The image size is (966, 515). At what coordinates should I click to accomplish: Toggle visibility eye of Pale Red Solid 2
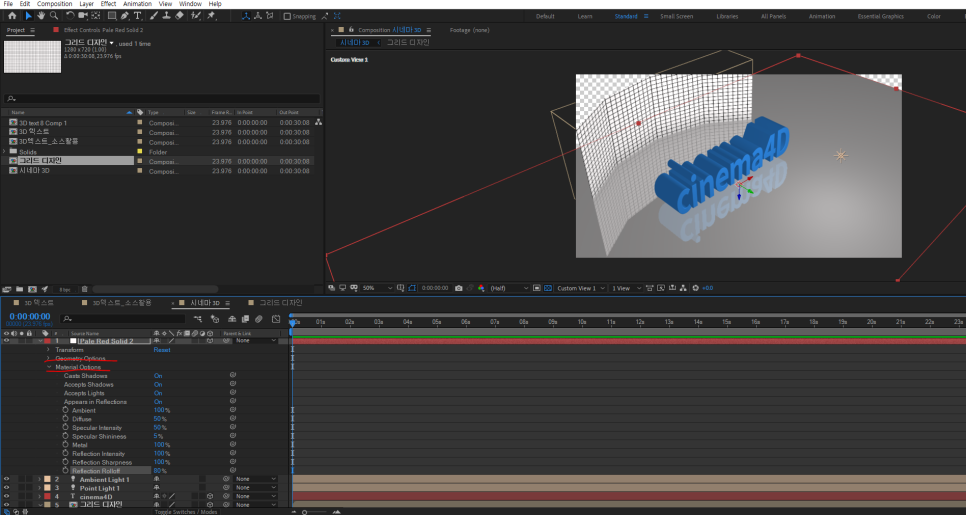6,341
